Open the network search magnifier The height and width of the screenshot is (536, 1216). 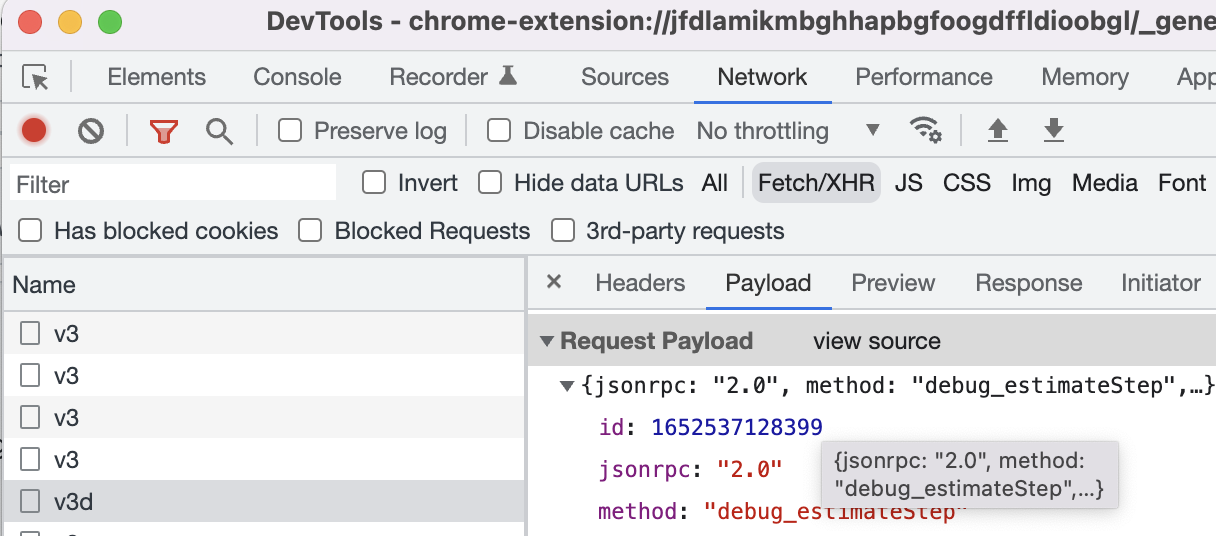point(219,130)
